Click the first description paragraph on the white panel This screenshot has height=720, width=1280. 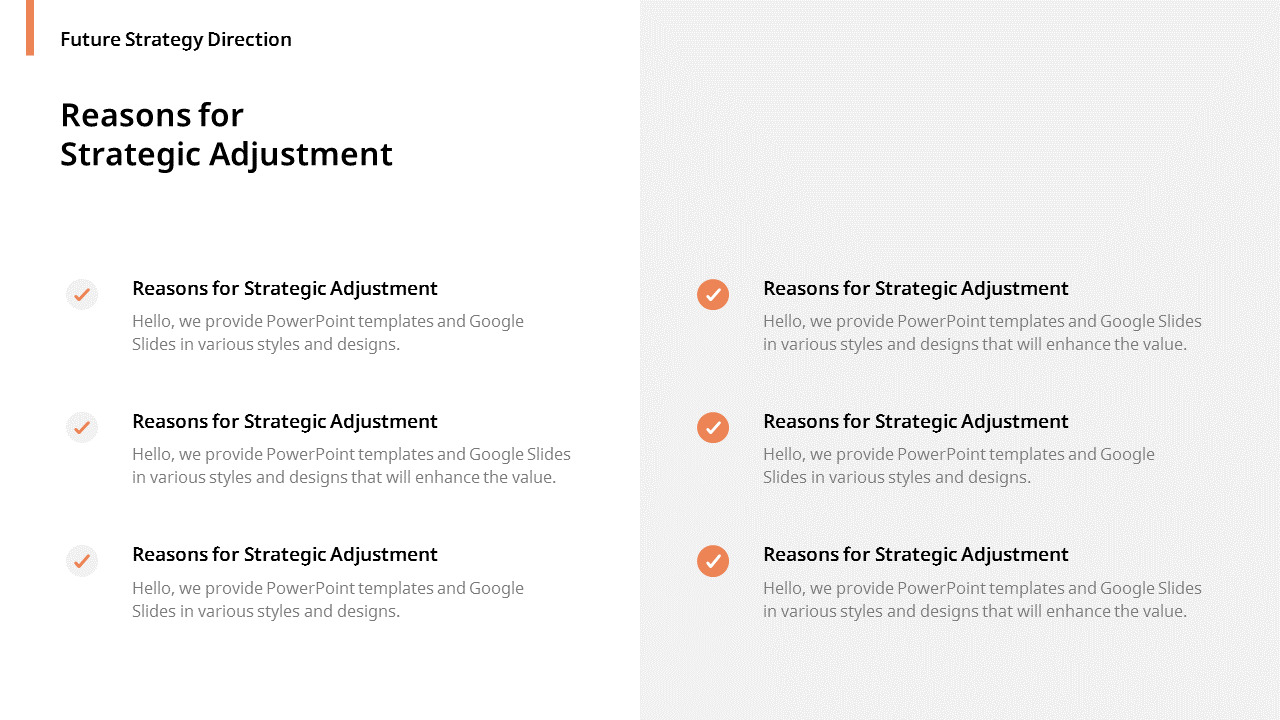point(328,332)
